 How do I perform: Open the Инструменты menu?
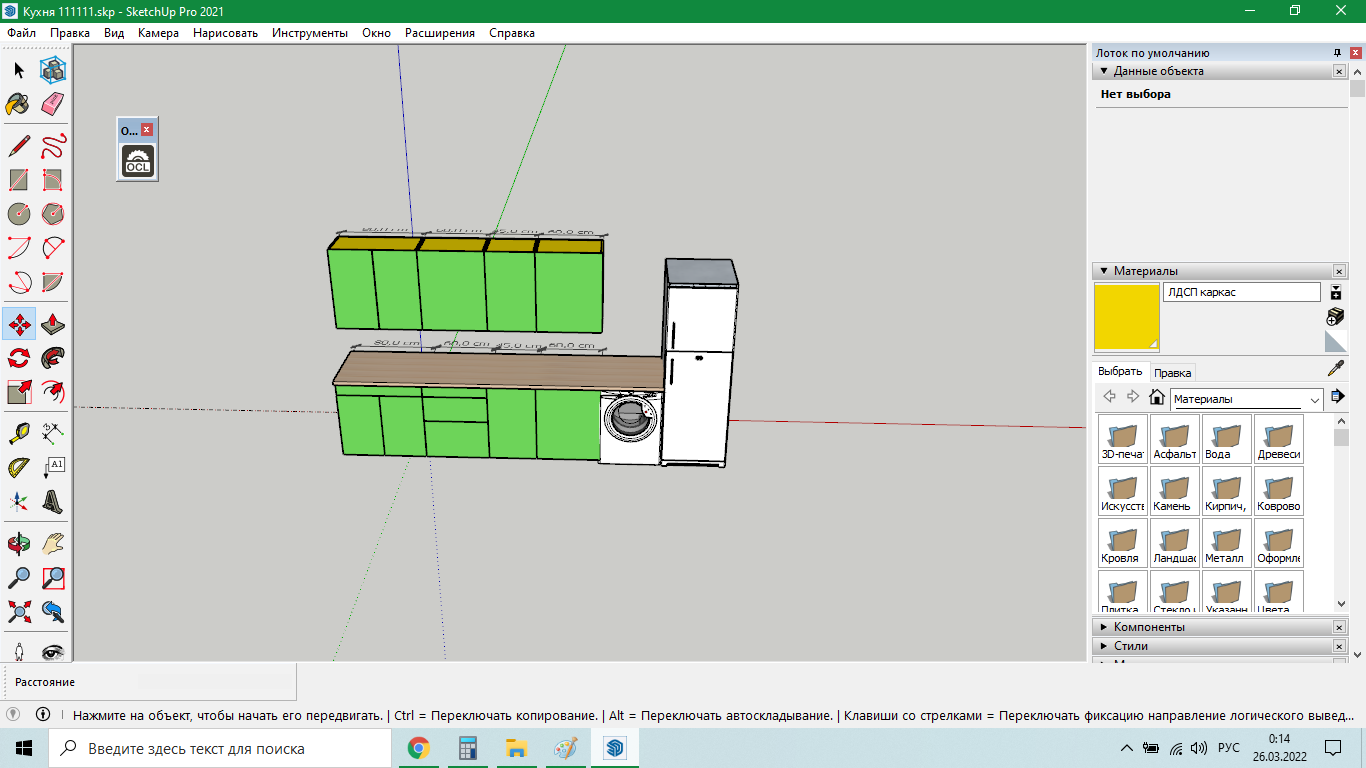tap(310, 33)
